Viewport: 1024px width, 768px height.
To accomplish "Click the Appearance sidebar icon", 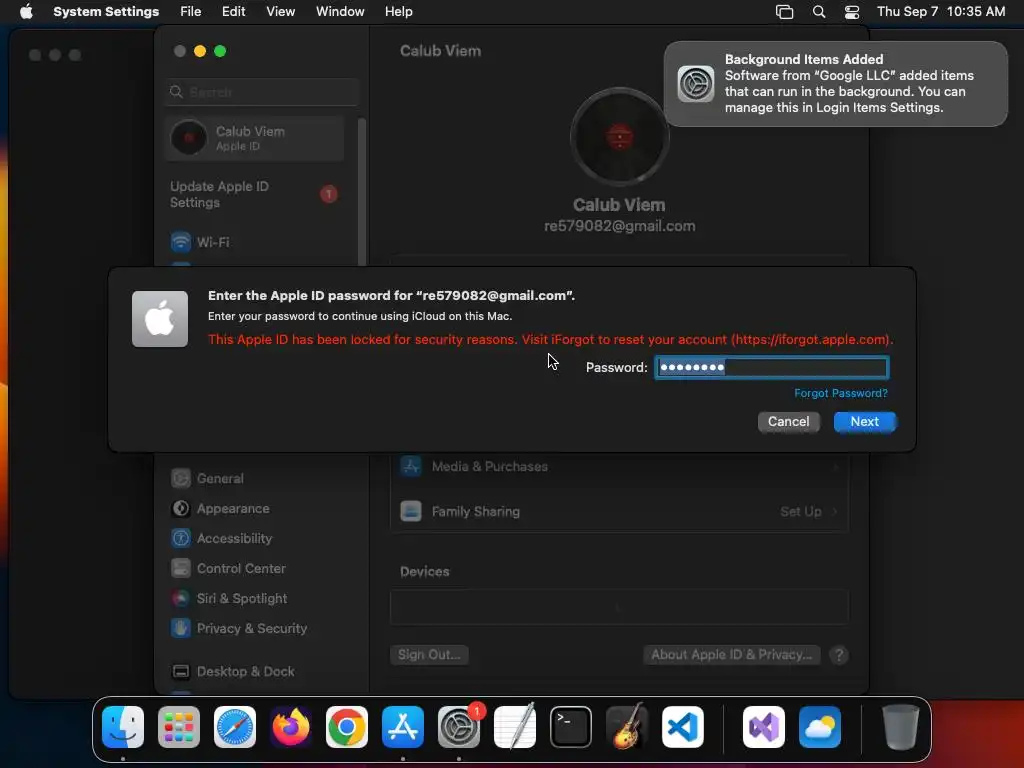I will pos(181,508).
